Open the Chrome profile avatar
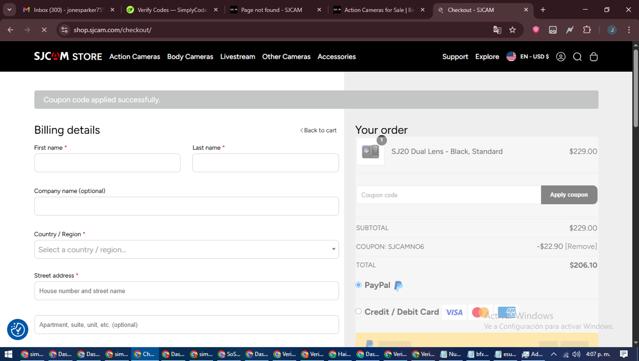Viewport: 639px width, 361px height. pos(612,29)
